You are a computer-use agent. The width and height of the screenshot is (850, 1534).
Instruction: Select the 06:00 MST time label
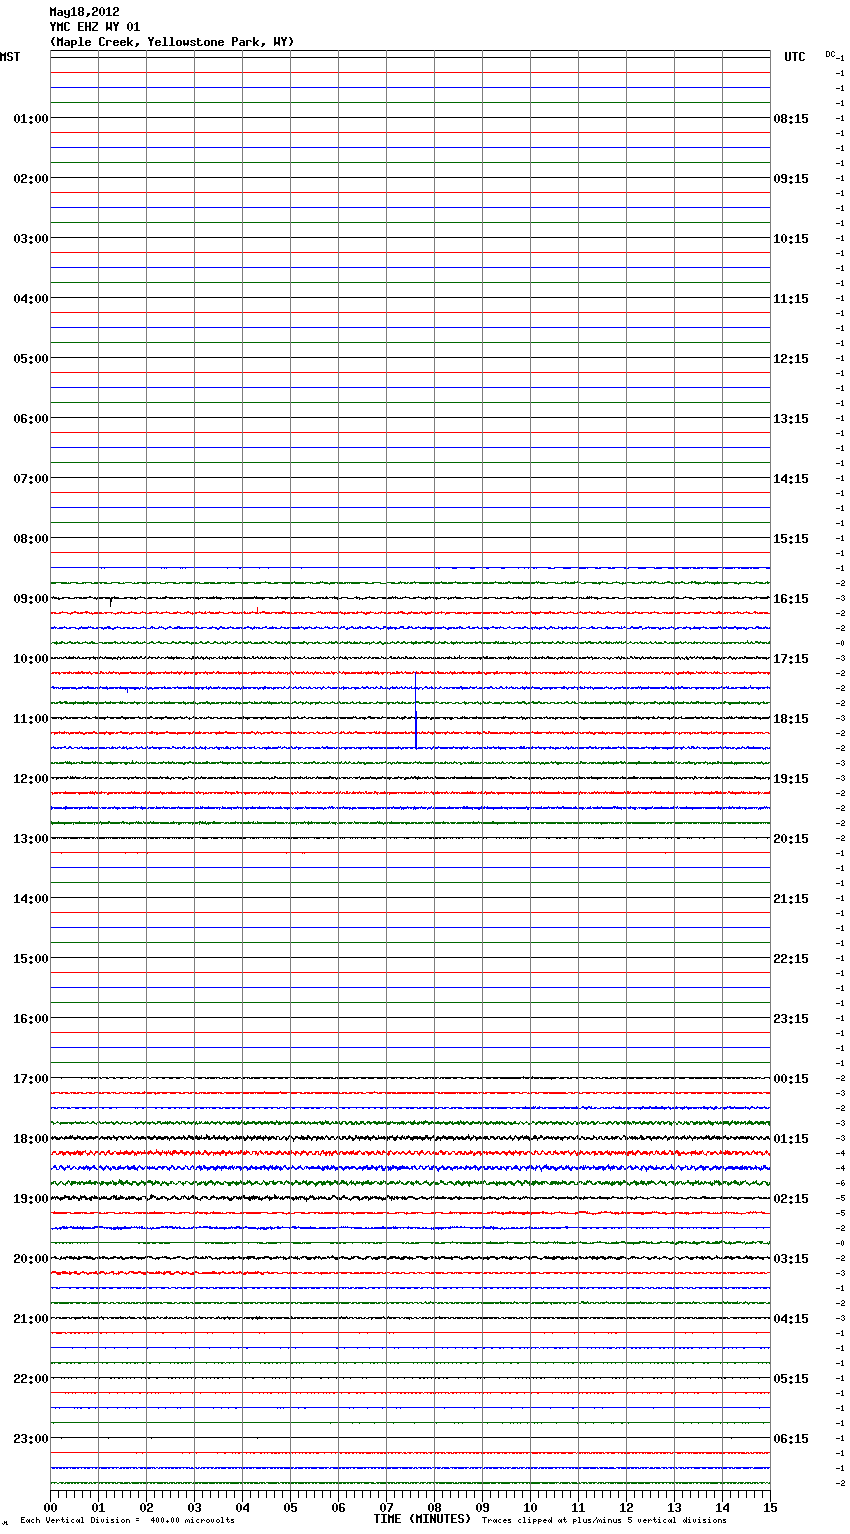click(x=31, y=419)
